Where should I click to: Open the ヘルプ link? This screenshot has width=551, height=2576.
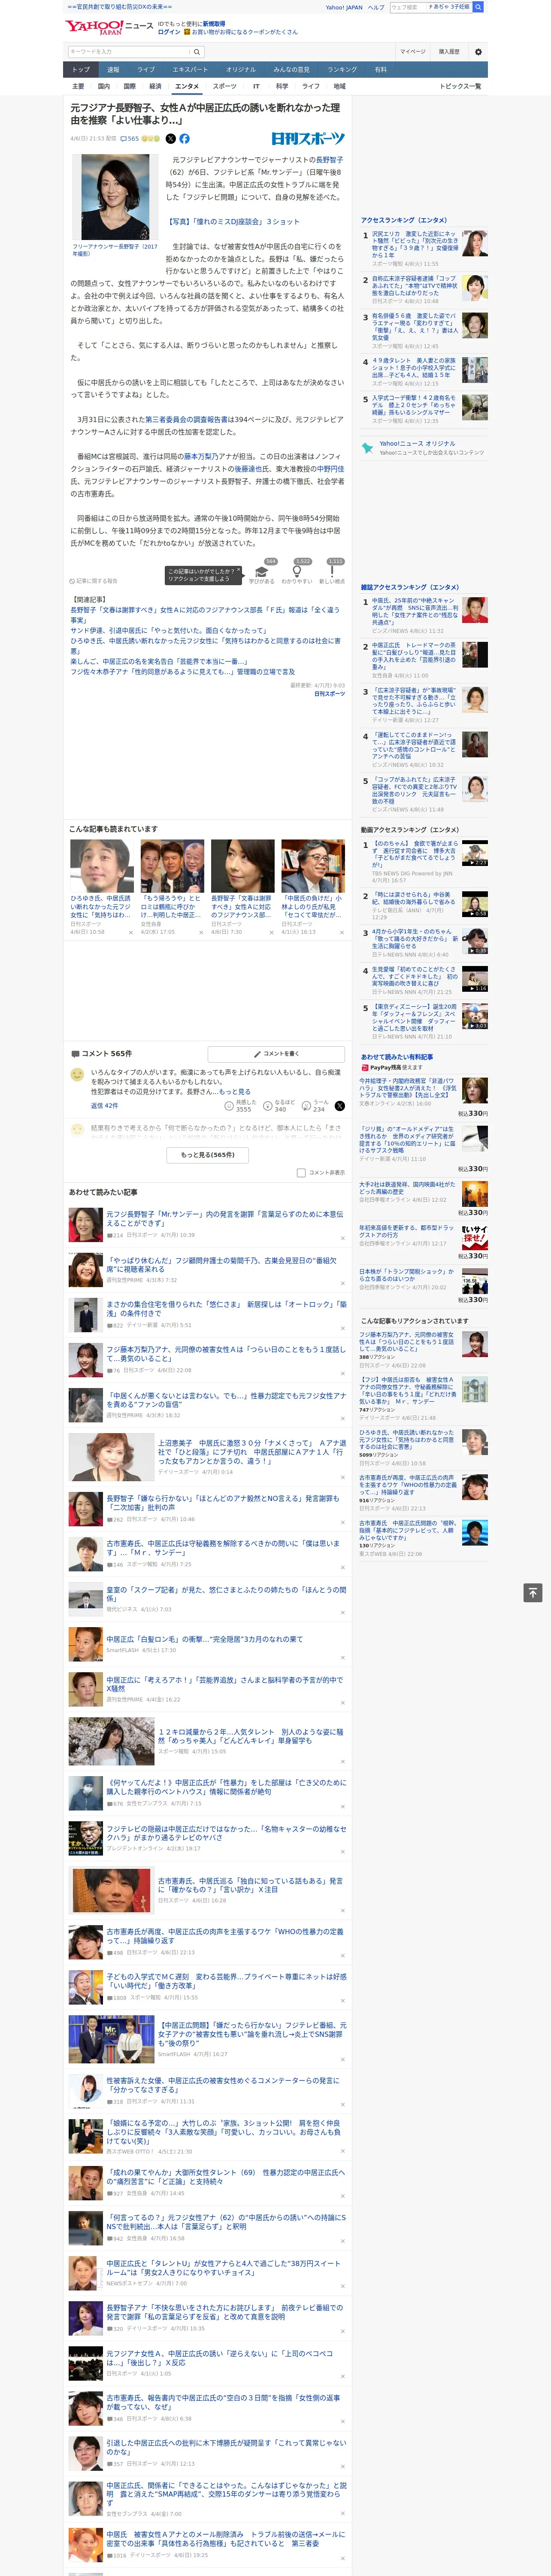pyautogui.click(x=376, y=7)
